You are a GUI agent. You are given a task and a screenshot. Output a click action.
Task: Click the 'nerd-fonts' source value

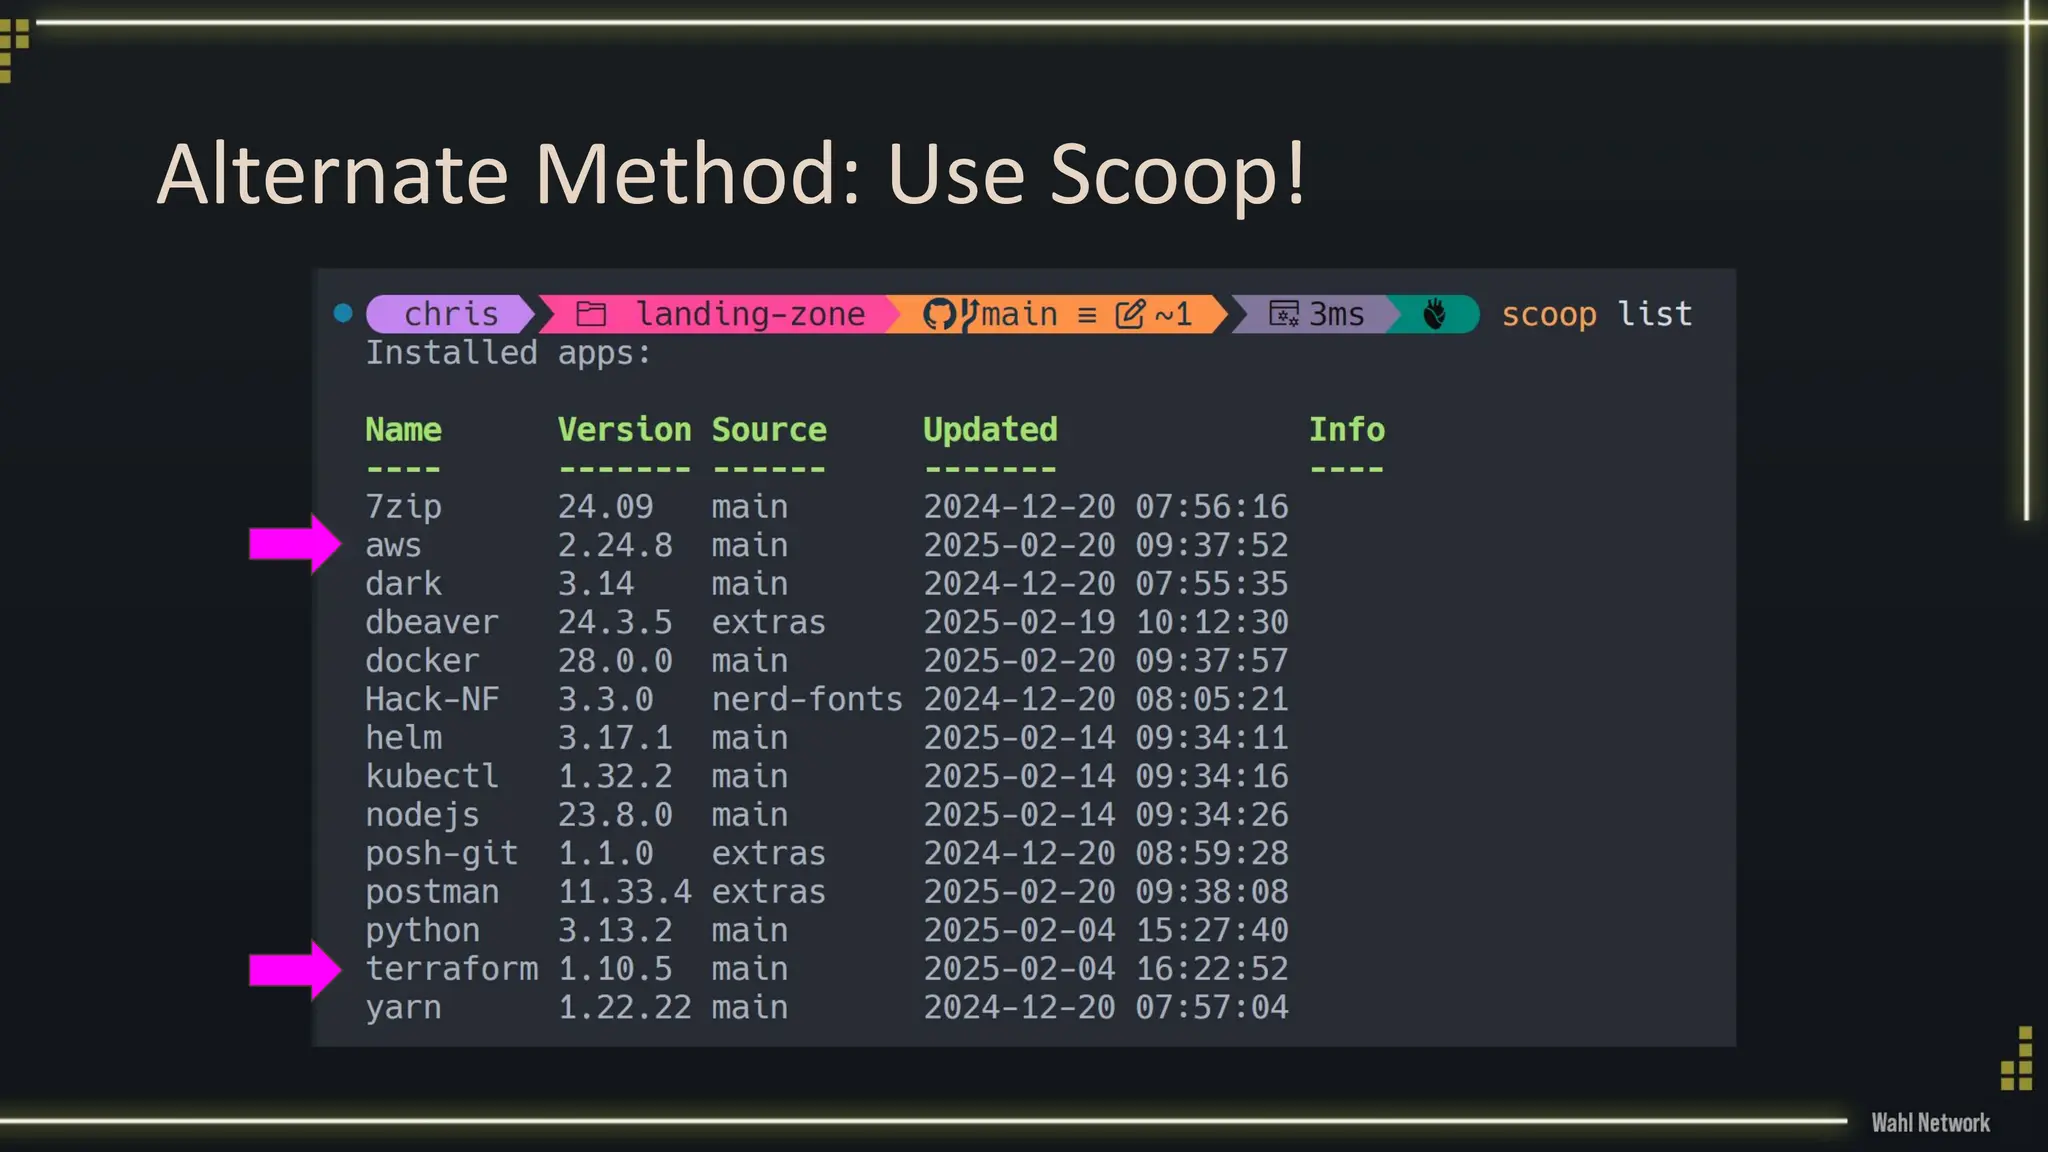(807, 699)
